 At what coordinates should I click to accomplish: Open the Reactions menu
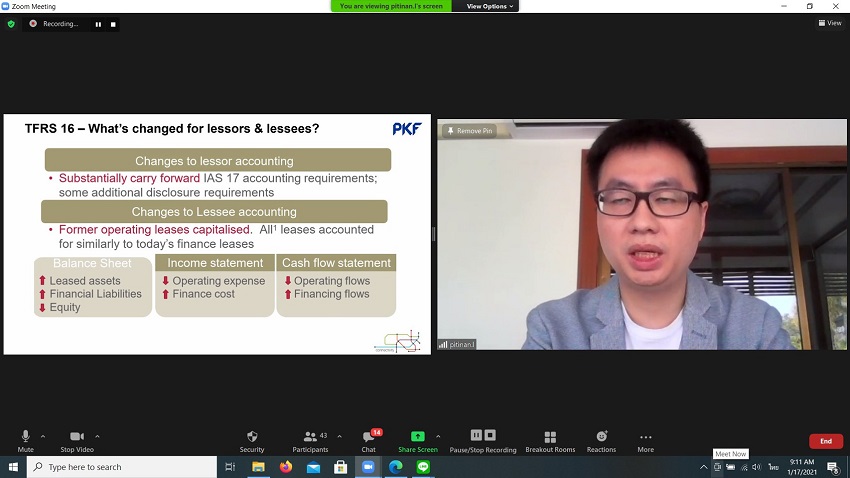(x=601, y=440)
